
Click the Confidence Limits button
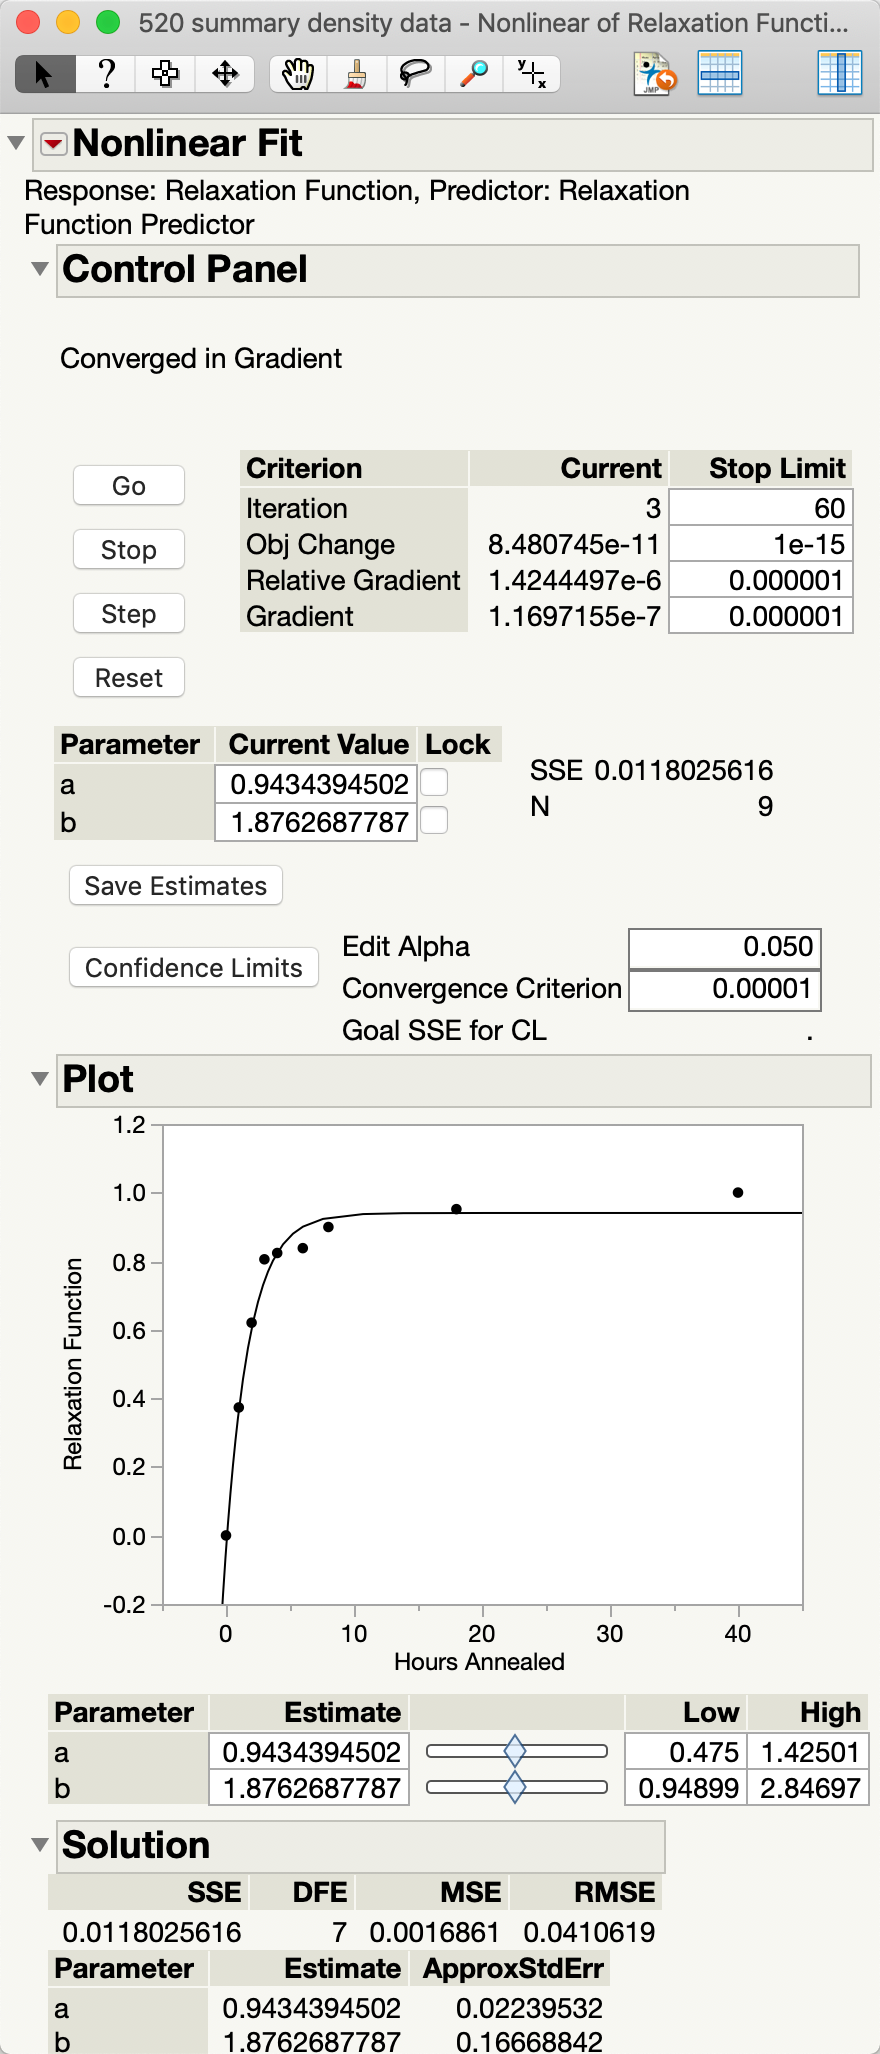click(193, 967)
